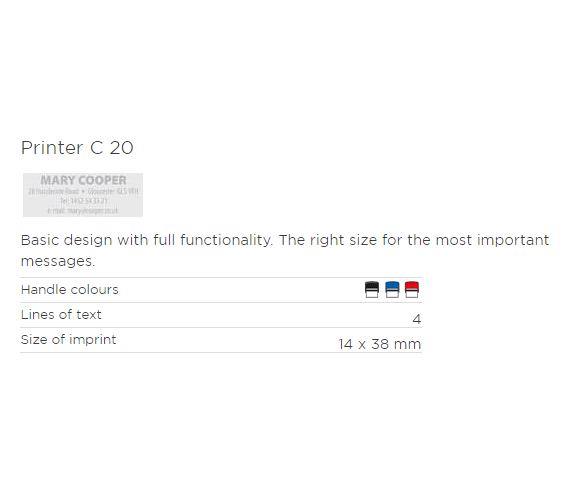Click the Handle colours row label
This screenshot has width=570, height=498.
[70, 290]
